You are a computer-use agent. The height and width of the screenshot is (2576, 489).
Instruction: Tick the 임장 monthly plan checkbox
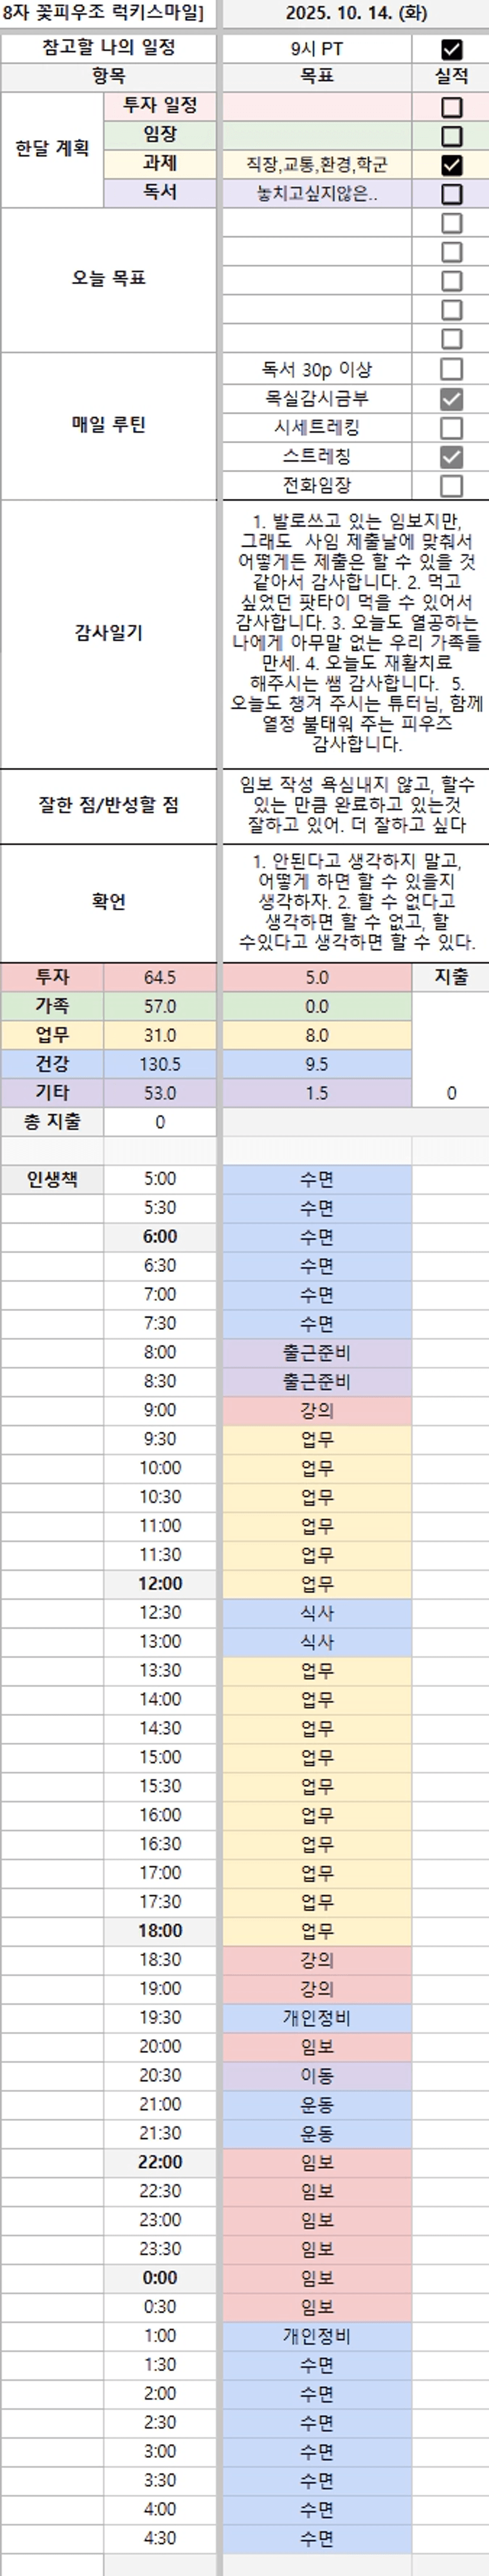click(451, 136)
